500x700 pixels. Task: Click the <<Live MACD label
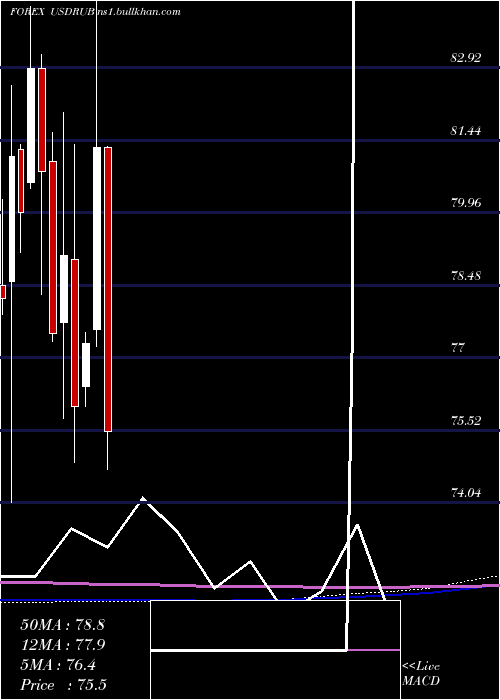coord(421,674)
